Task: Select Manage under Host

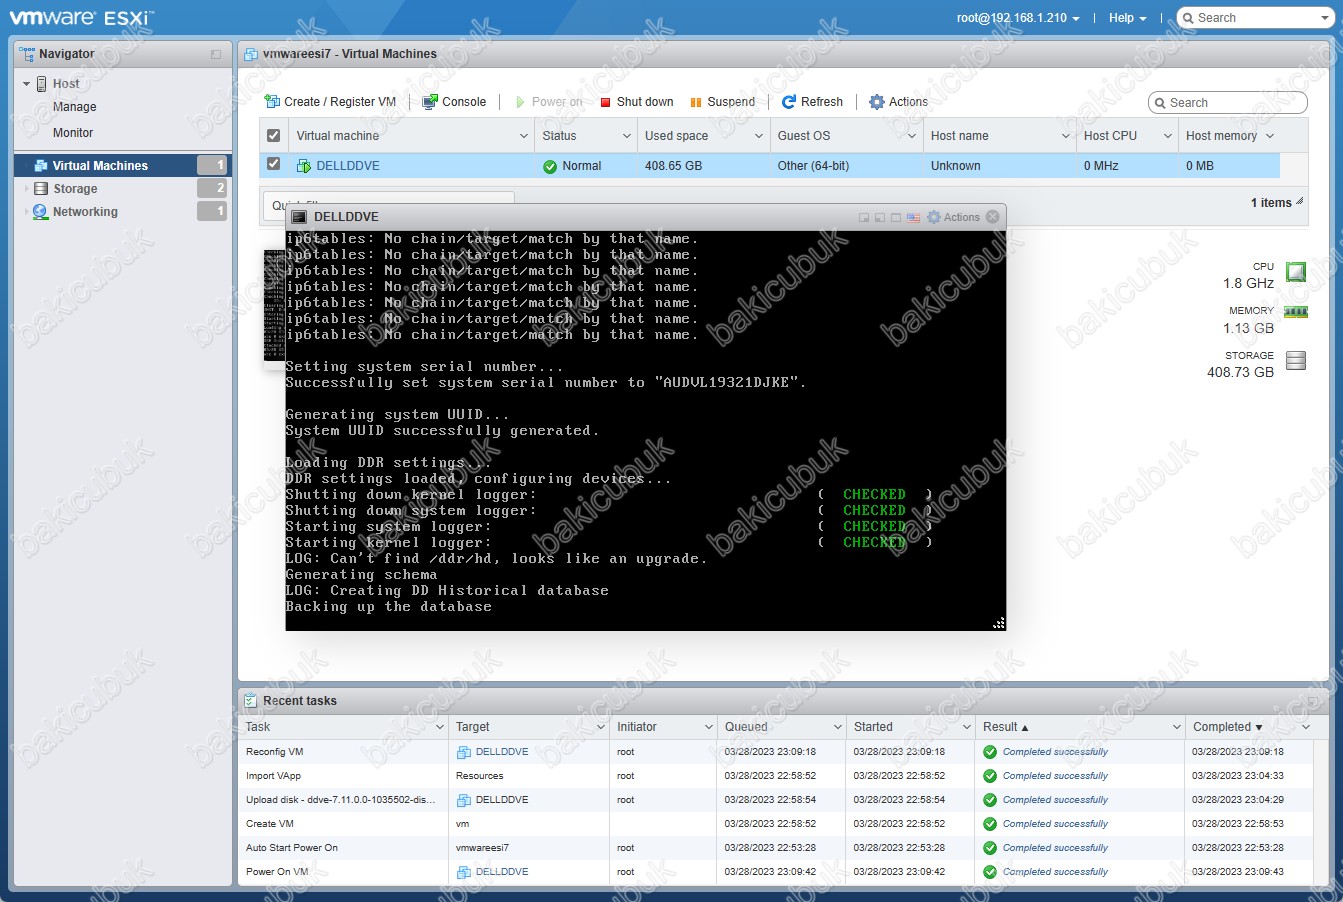Action: click(x=75, y=107)
